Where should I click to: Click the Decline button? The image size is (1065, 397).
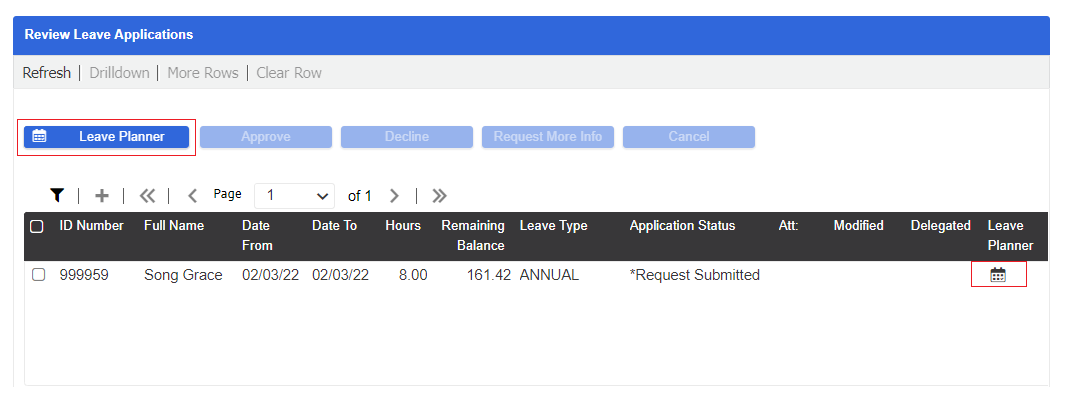407,136
